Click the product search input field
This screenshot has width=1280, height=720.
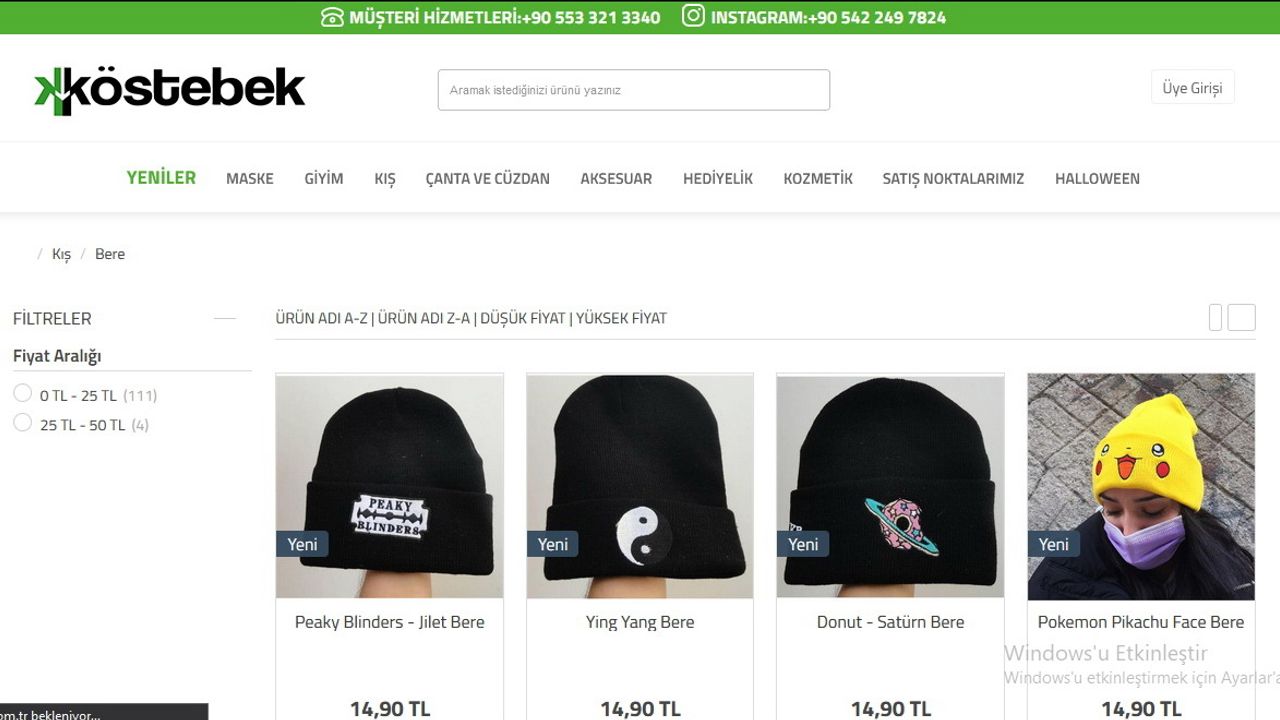click(x=634, y=90)
